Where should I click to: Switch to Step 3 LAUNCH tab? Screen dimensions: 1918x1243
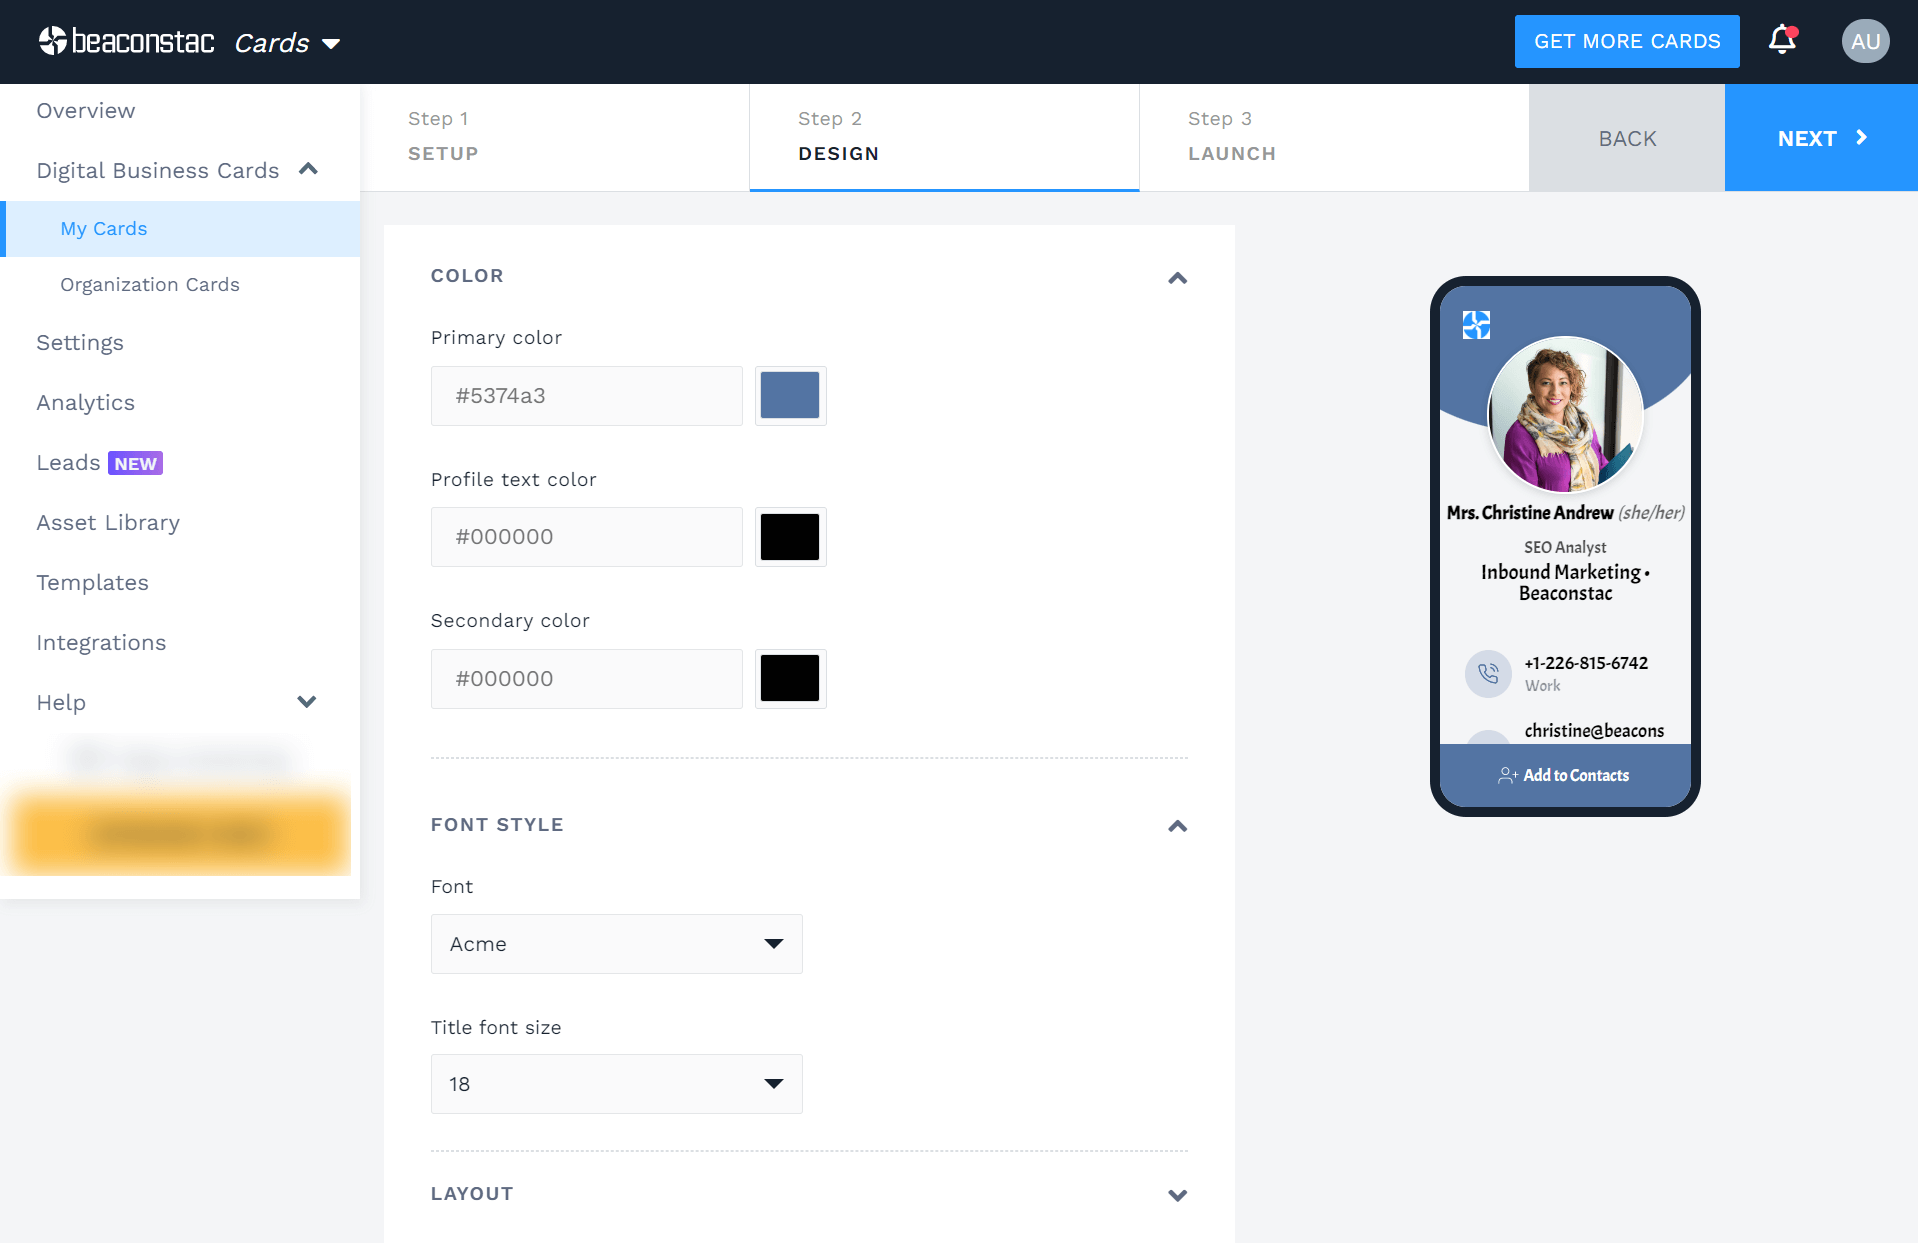tap(1334, 137)
